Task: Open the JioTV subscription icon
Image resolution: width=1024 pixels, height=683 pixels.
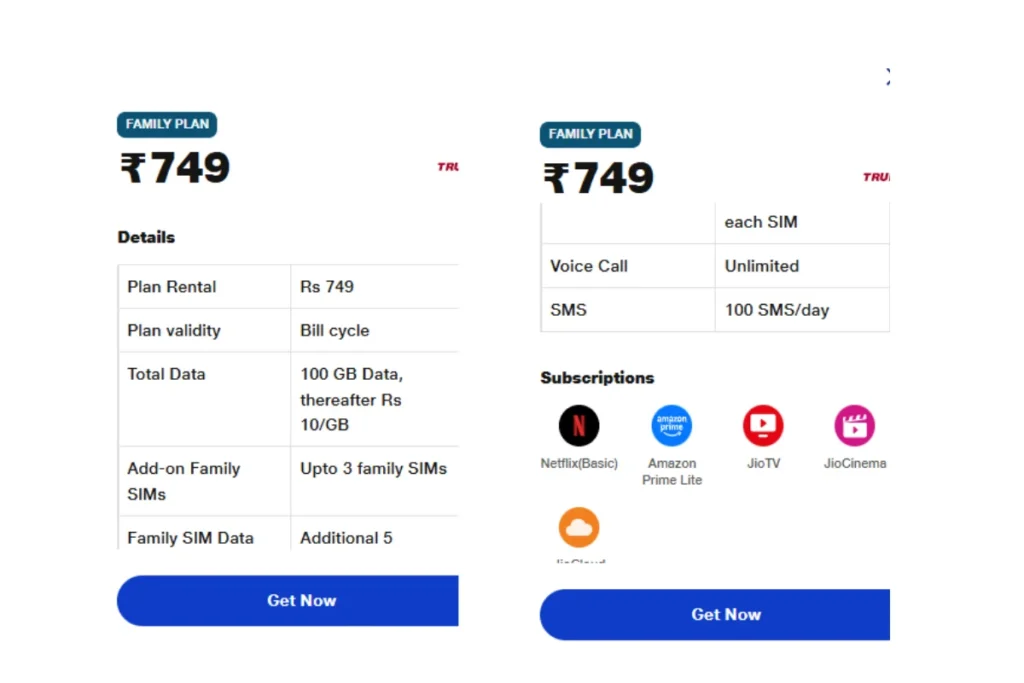Action: pyautogui.click(x=763, y=426)
